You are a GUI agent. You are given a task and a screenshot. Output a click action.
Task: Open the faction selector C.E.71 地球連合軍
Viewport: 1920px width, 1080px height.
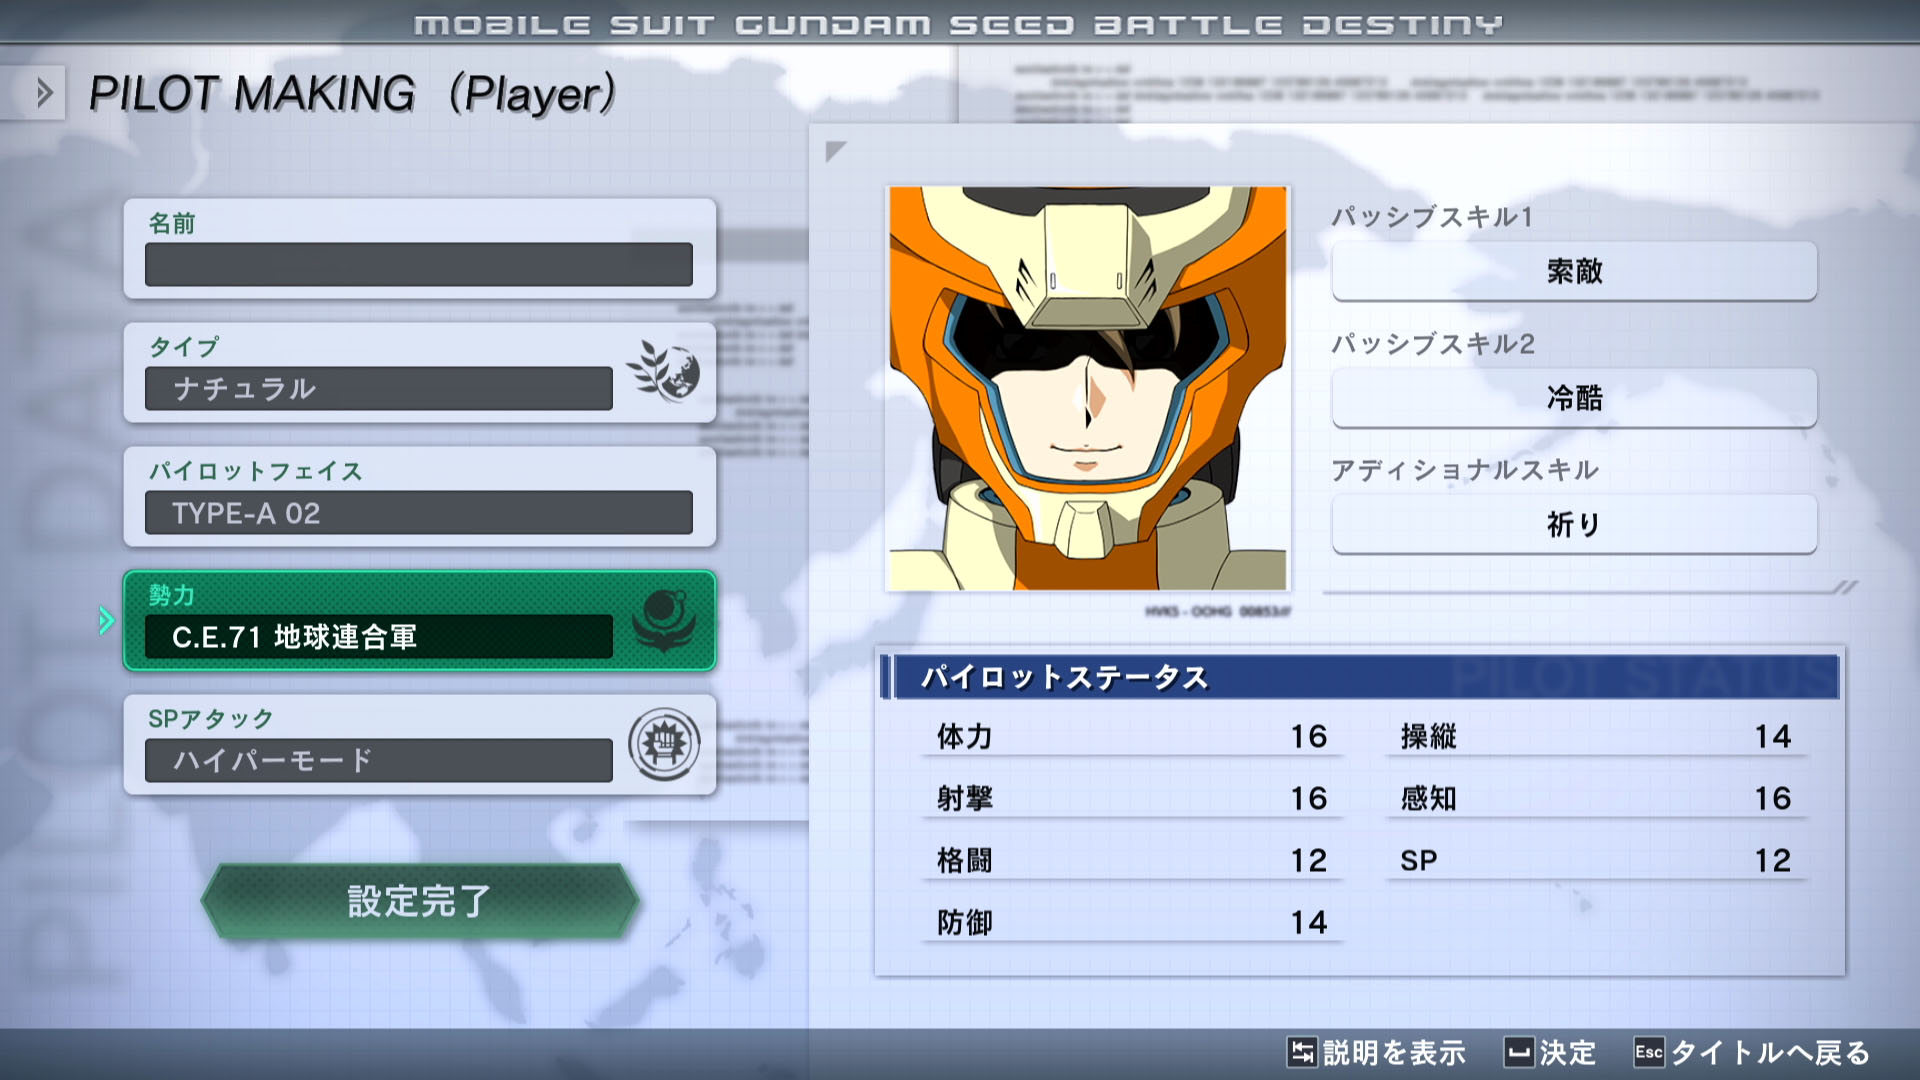(x=378, y=636)
